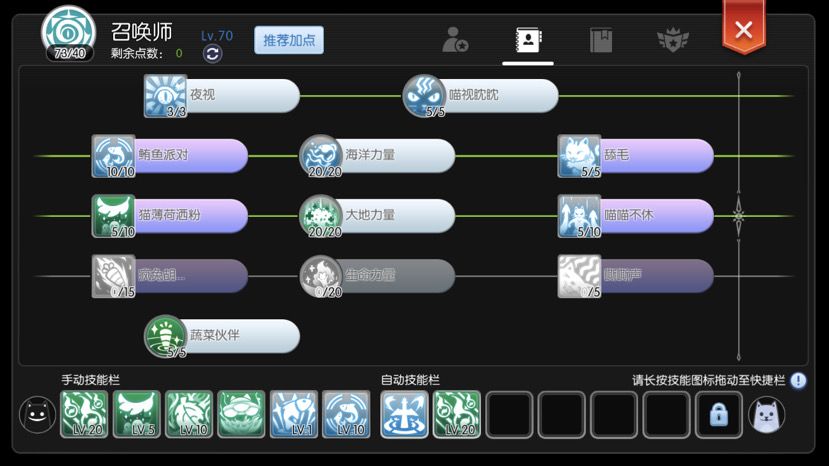
Task: Toggle the black cat face button
Action: click(x=38, y=415)
